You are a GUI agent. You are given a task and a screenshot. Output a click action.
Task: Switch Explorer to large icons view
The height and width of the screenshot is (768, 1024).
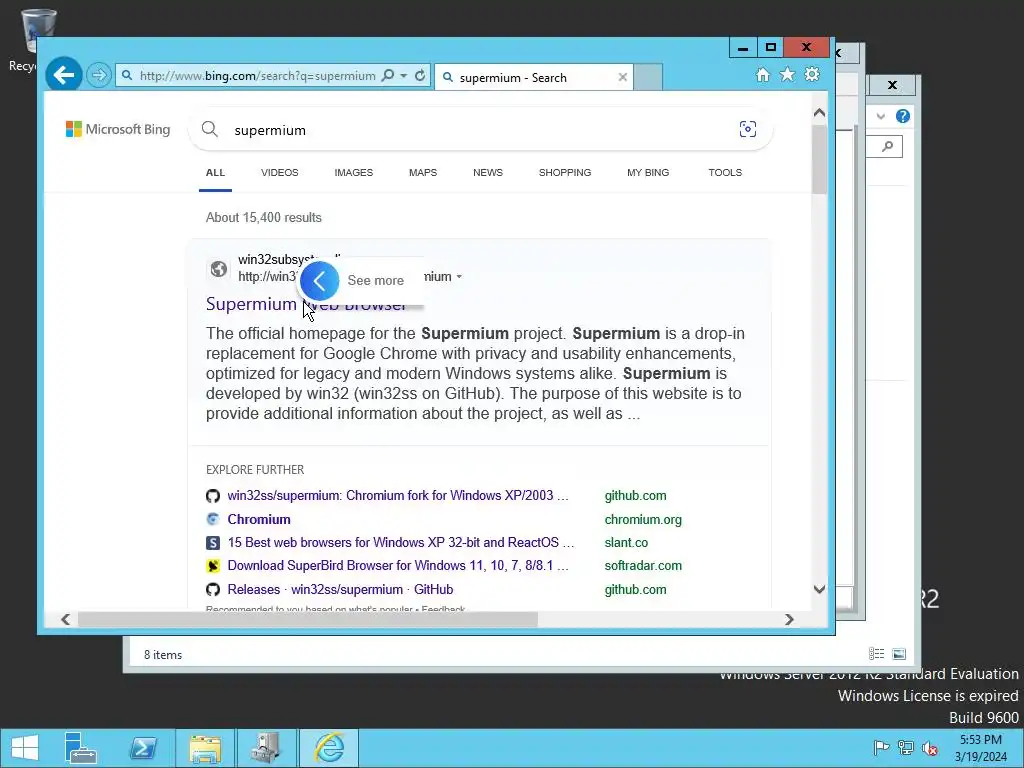(x=899, y=654)
